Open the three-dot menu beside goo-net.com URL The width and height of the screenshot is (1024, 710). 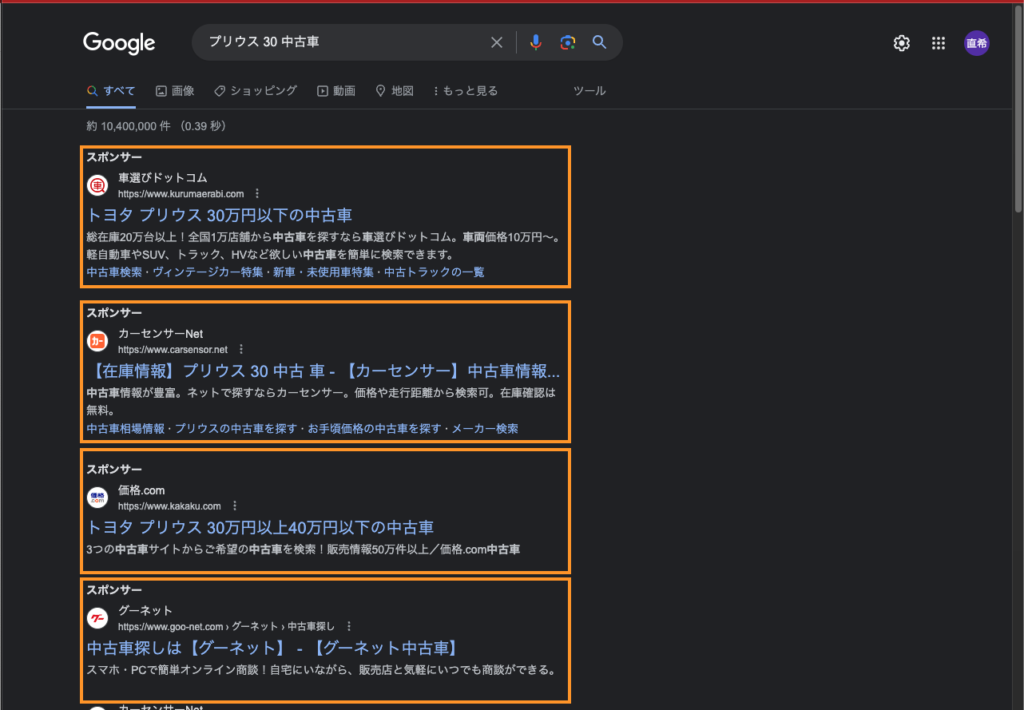pyautogui.click(x=349, y=626)
